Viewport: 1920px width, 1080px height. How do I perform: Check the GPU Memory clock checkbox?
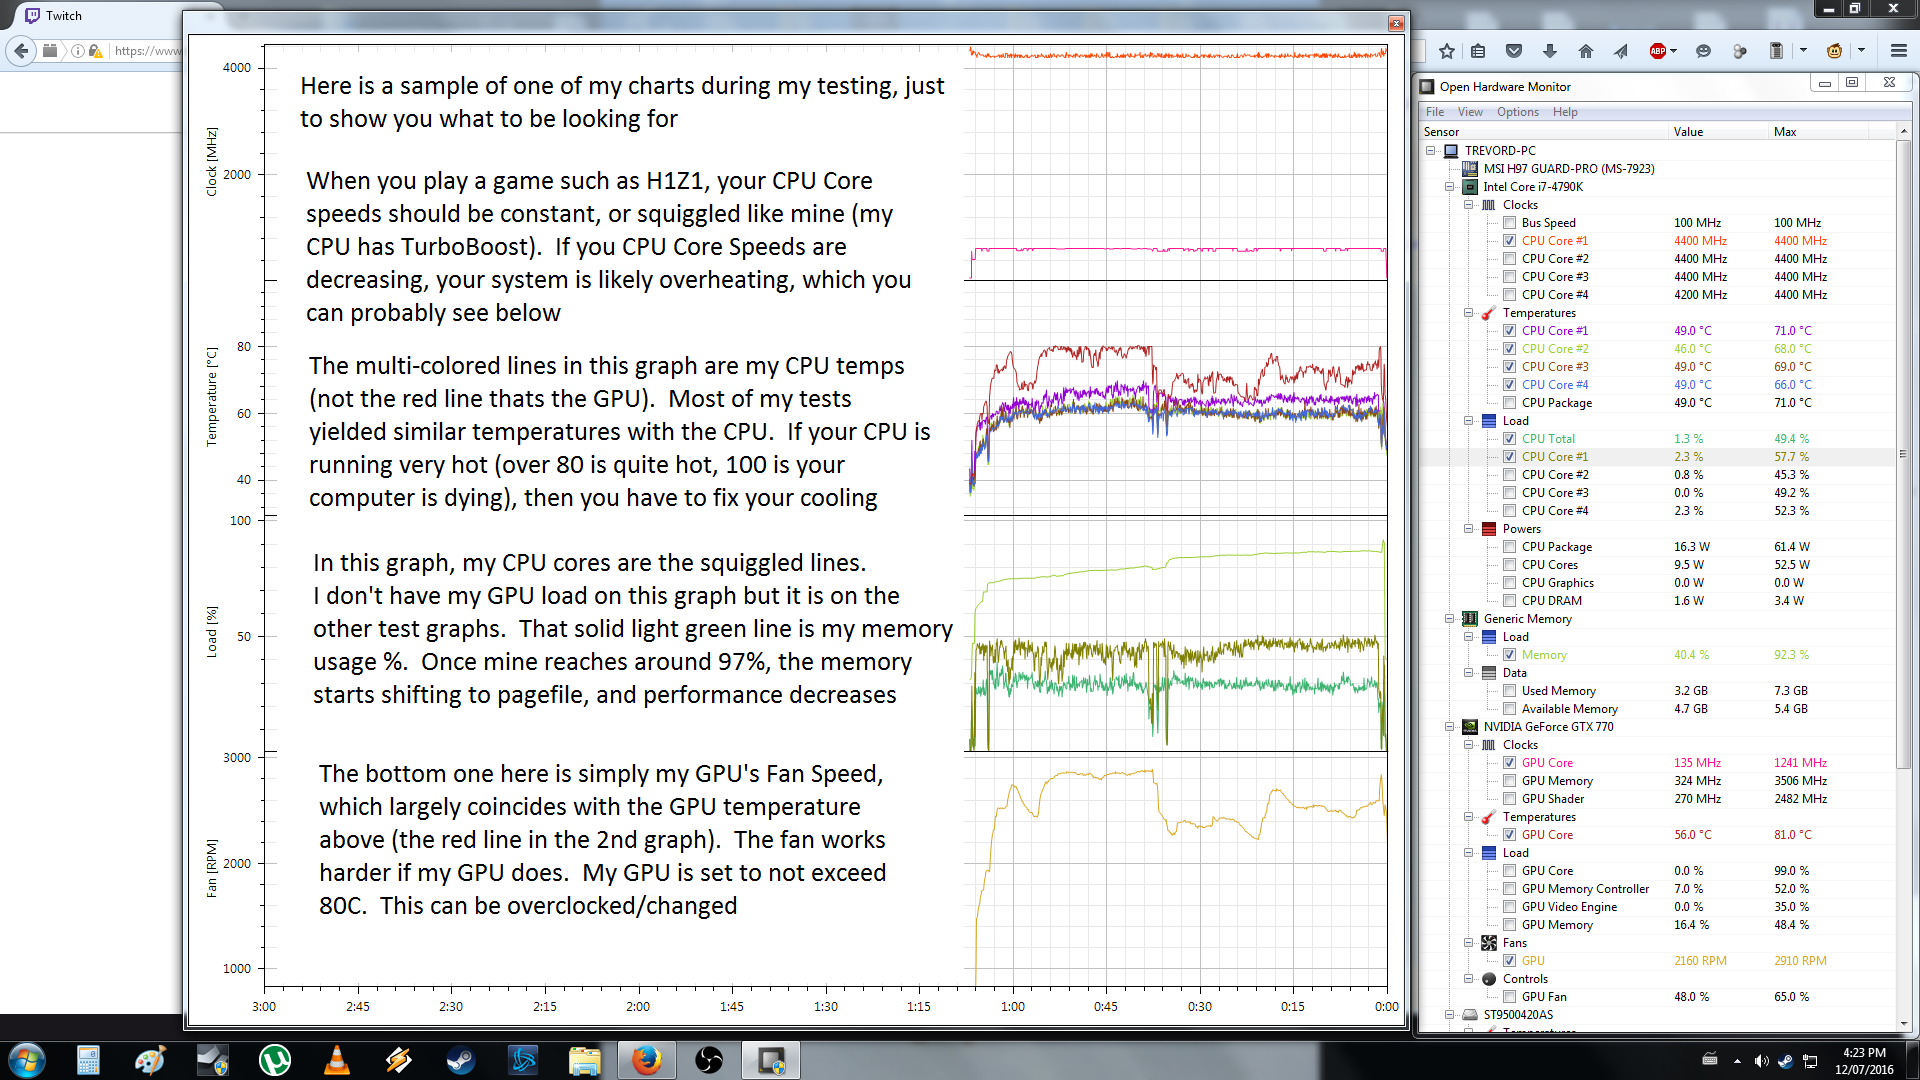coord(1509,781)
